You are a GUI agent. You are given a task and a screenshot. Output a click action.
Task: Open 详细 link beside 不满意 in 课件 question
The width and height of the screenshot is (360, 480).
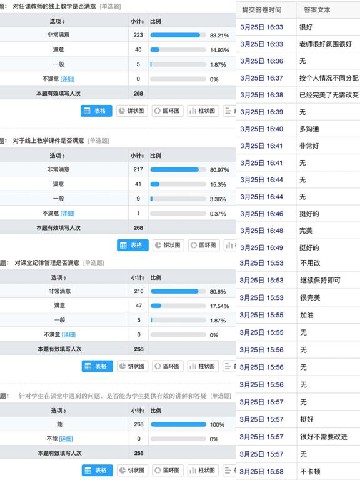(x=67, y=213)
